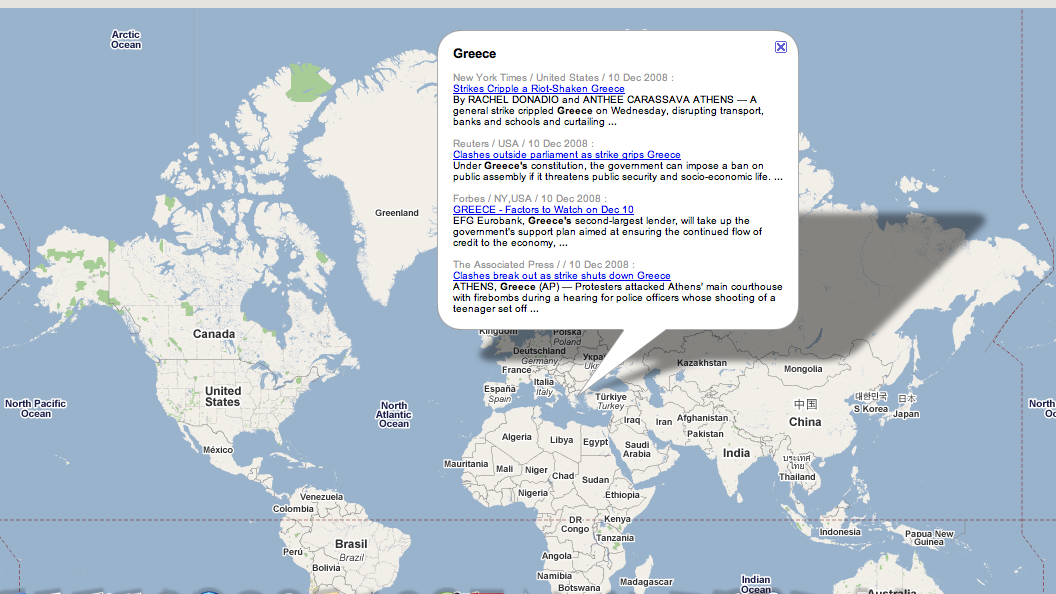Click the Kenya map label
This screenshot has width=1056, height=594.
617,519
